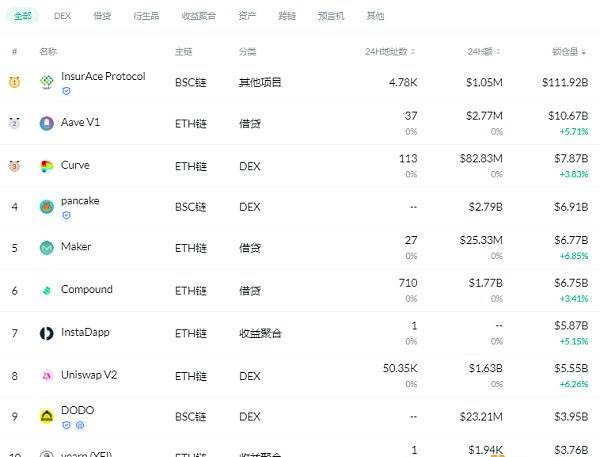Viewport: 600px width, 457px height.
Task: Click the InsurAce Protocol logo icon
Action: tap(47, 81)
